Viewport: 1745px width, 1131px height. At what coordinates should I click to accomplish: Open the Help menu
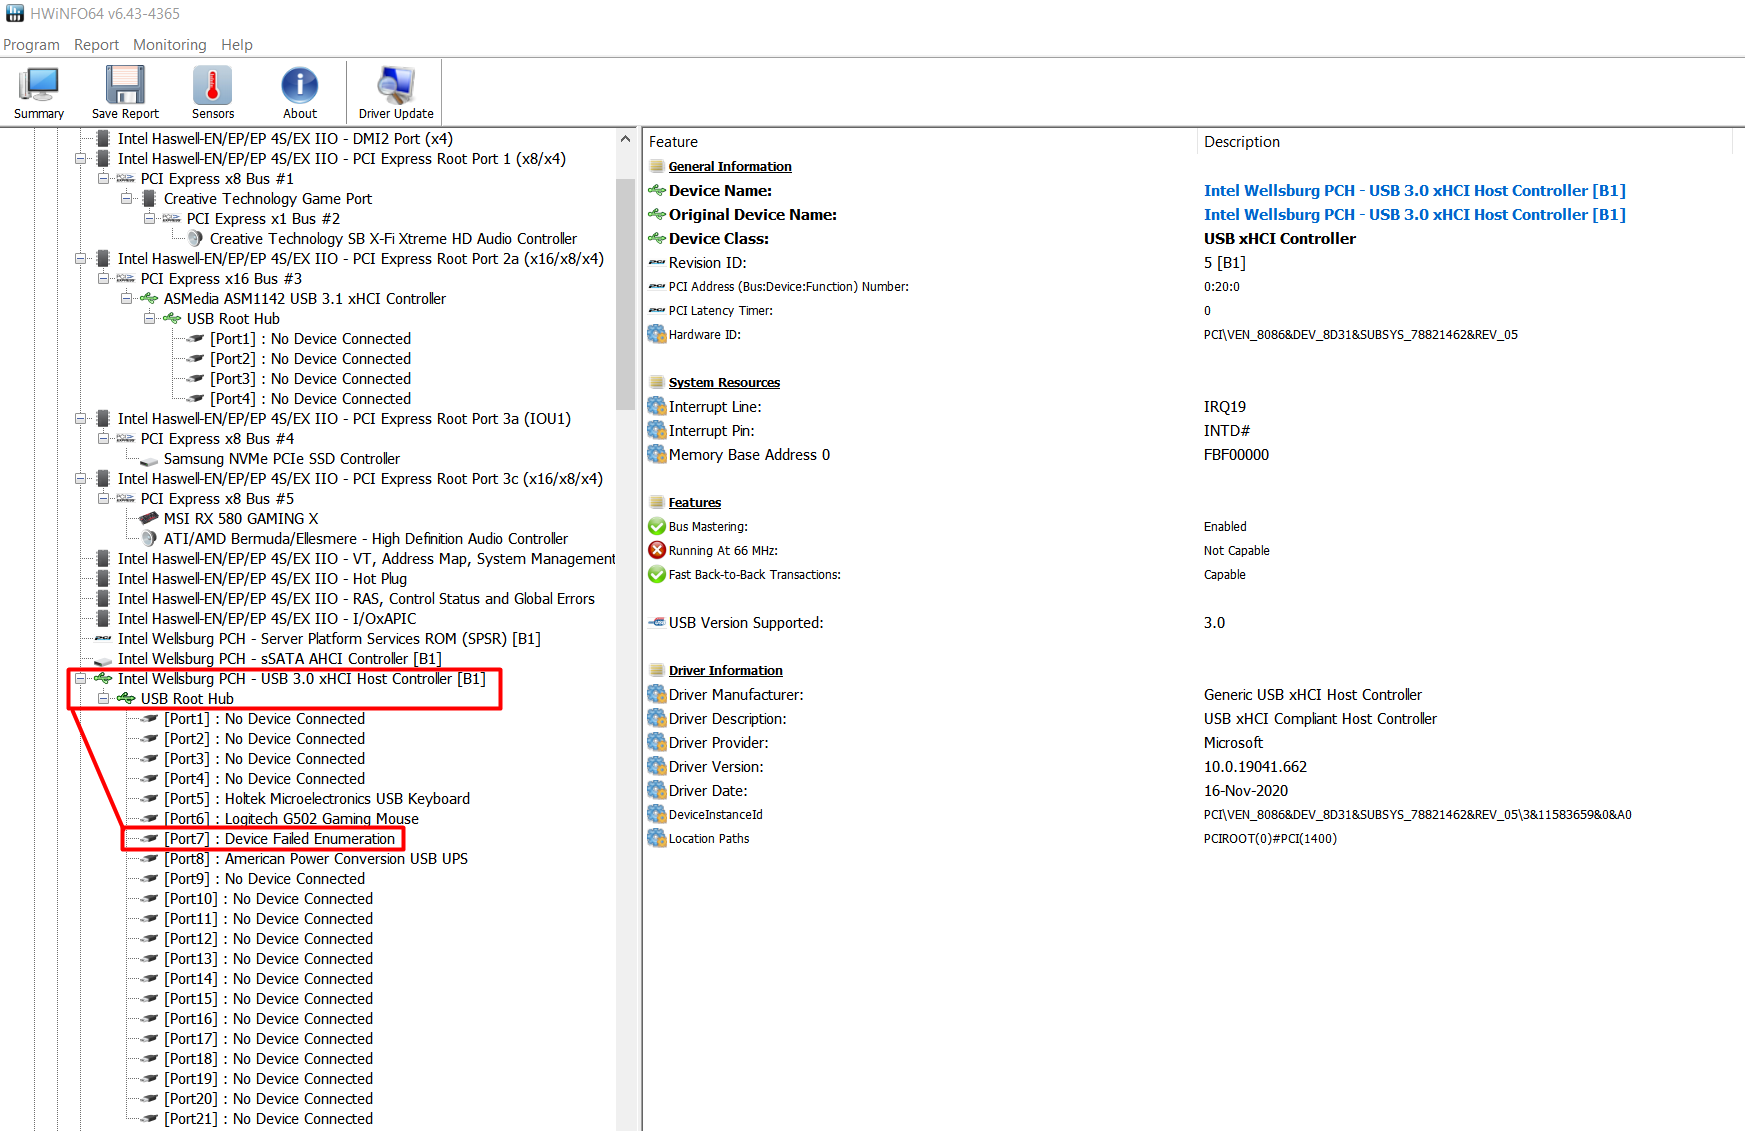(237, 45)
